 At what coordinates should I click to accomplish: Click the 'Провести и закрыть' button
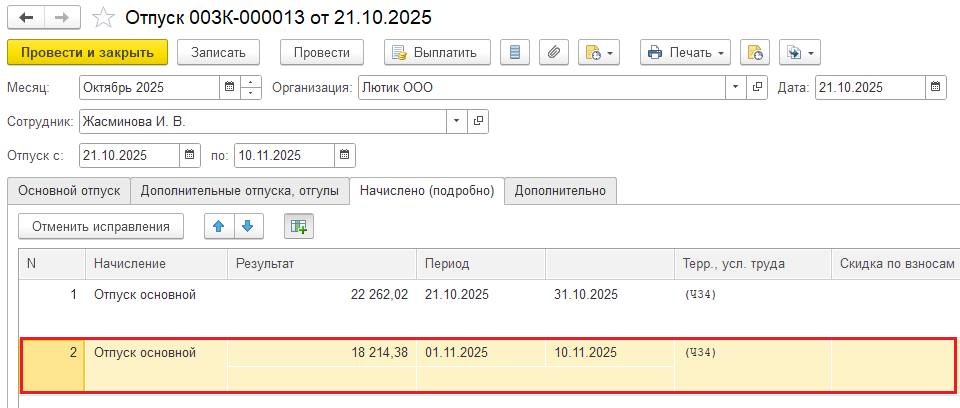(x=87, y=53)
